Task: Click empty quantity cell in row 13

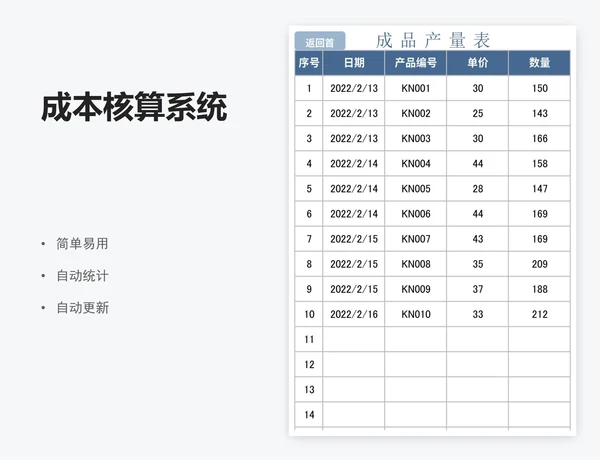Action: click(x=540, y=390)
